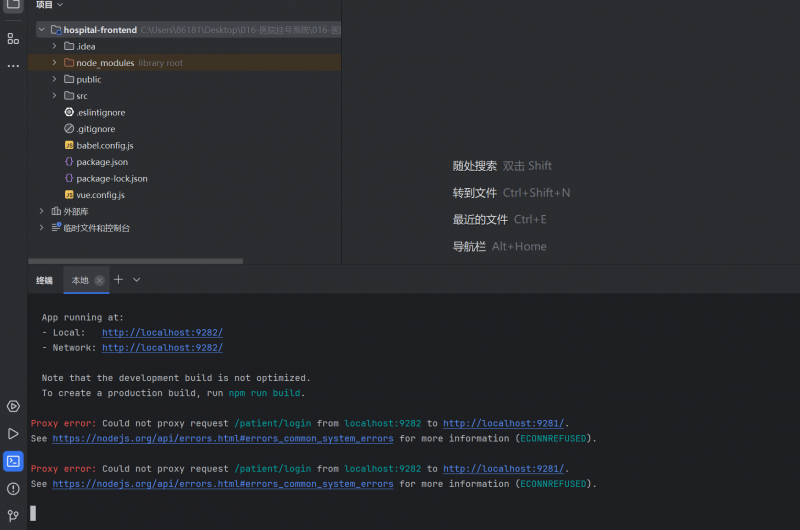Expand the .idea folder
The height and width of the screenshot is (530, 800).
[x=54, y=46]
